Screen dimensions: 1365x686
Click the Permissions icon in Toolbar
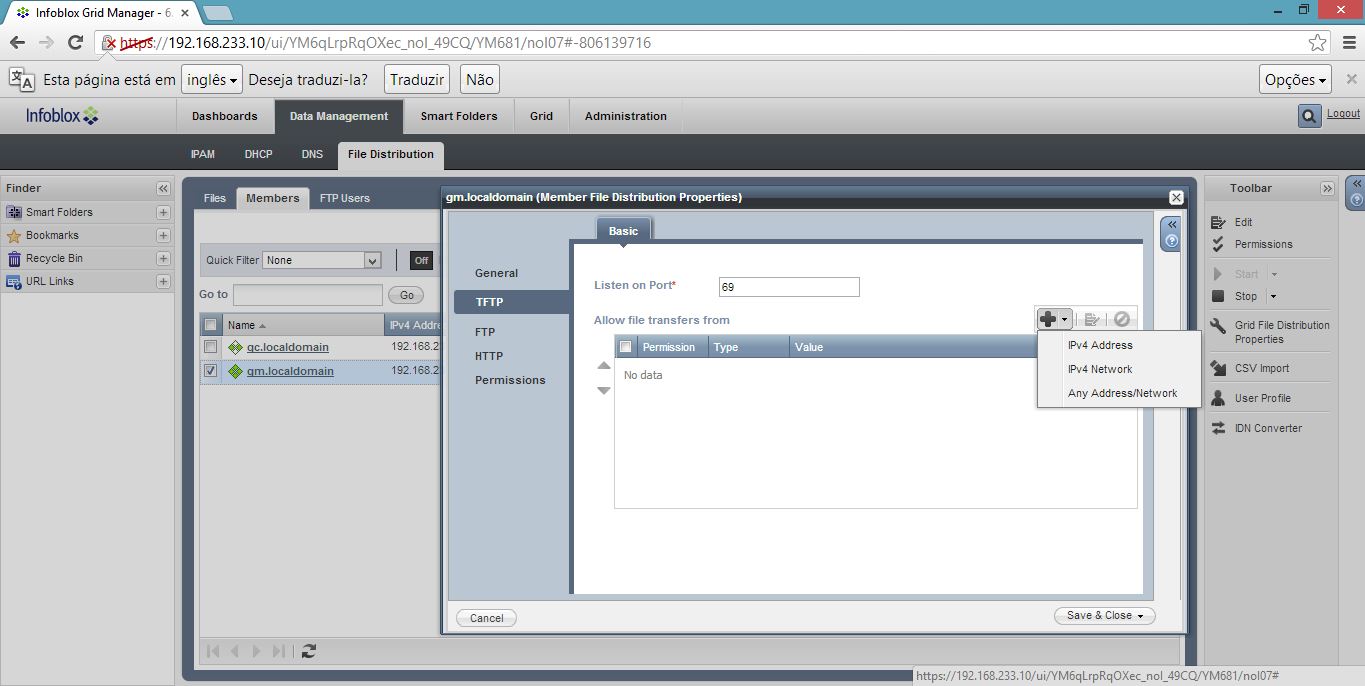[1218, 244]
